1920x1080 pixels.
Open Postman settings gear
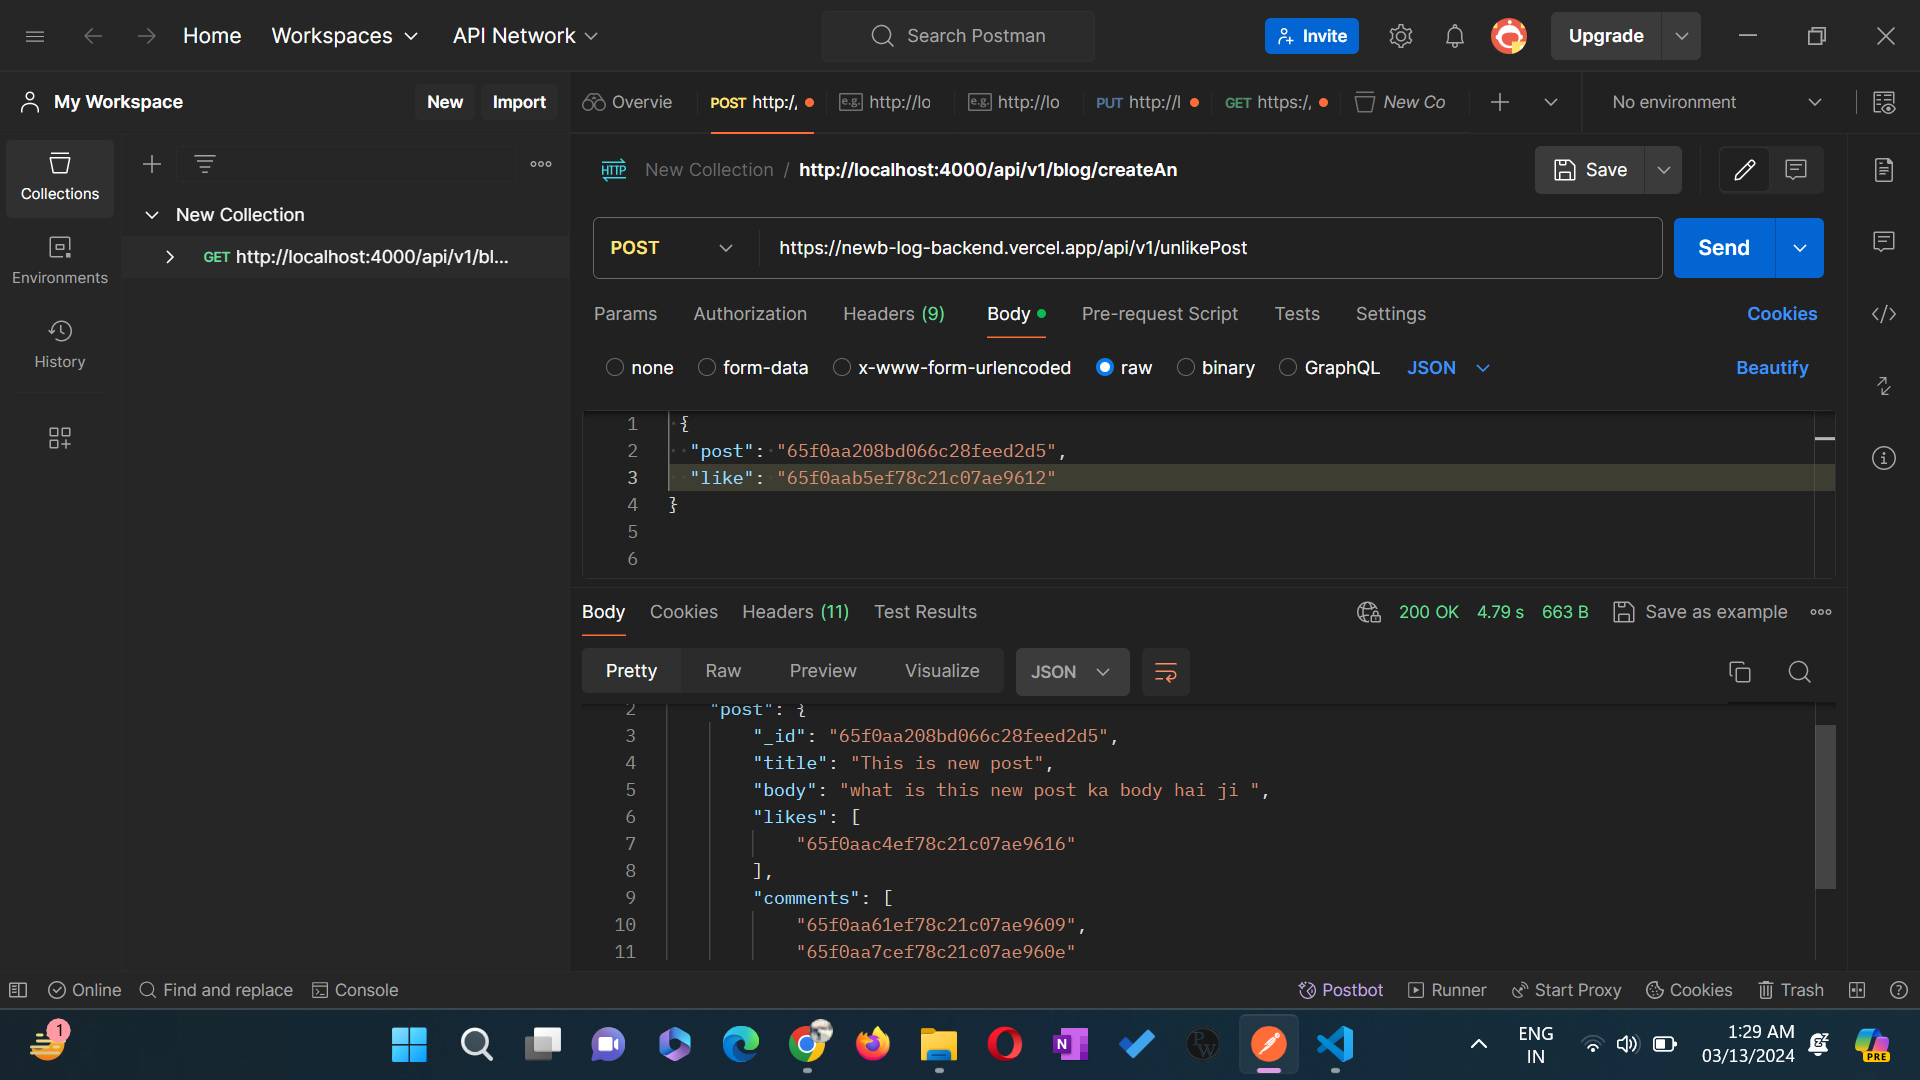1400,35
